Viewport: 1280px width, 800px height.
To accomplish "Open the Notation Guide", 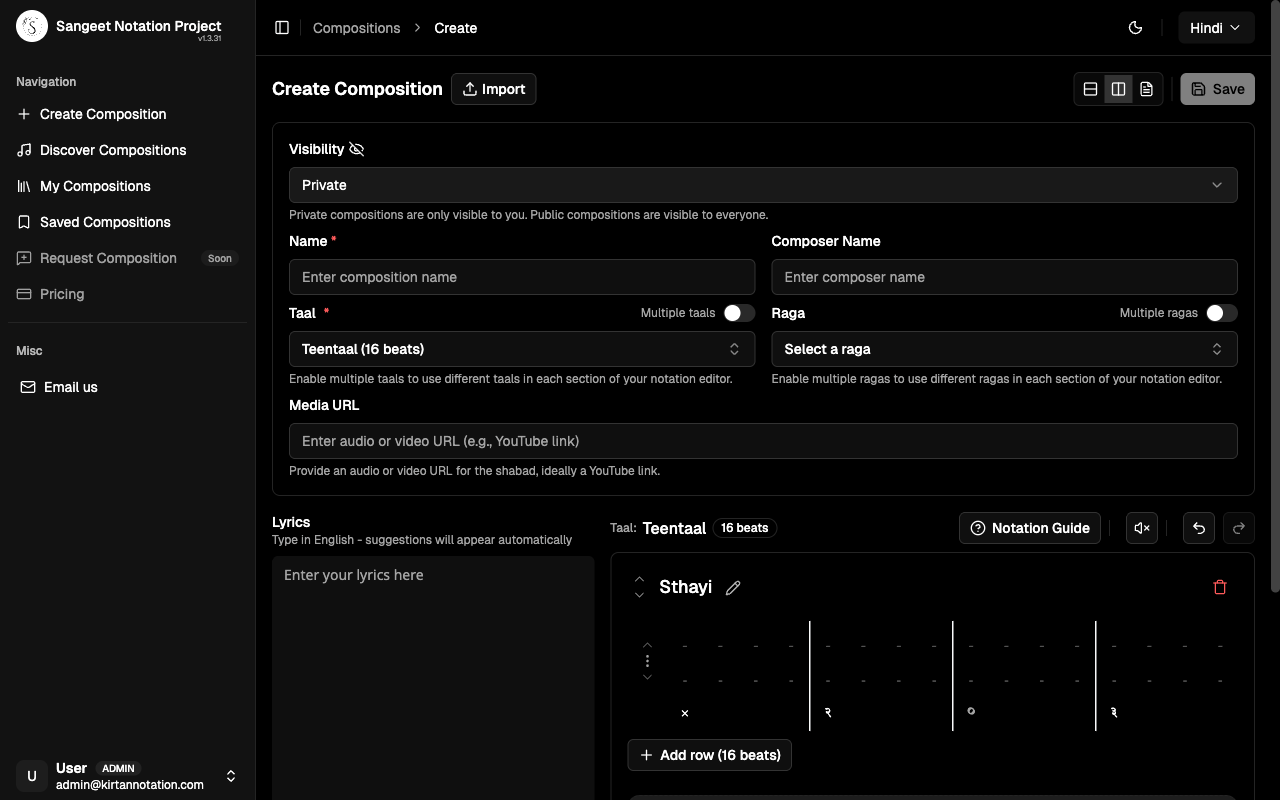I will 1029,528.
